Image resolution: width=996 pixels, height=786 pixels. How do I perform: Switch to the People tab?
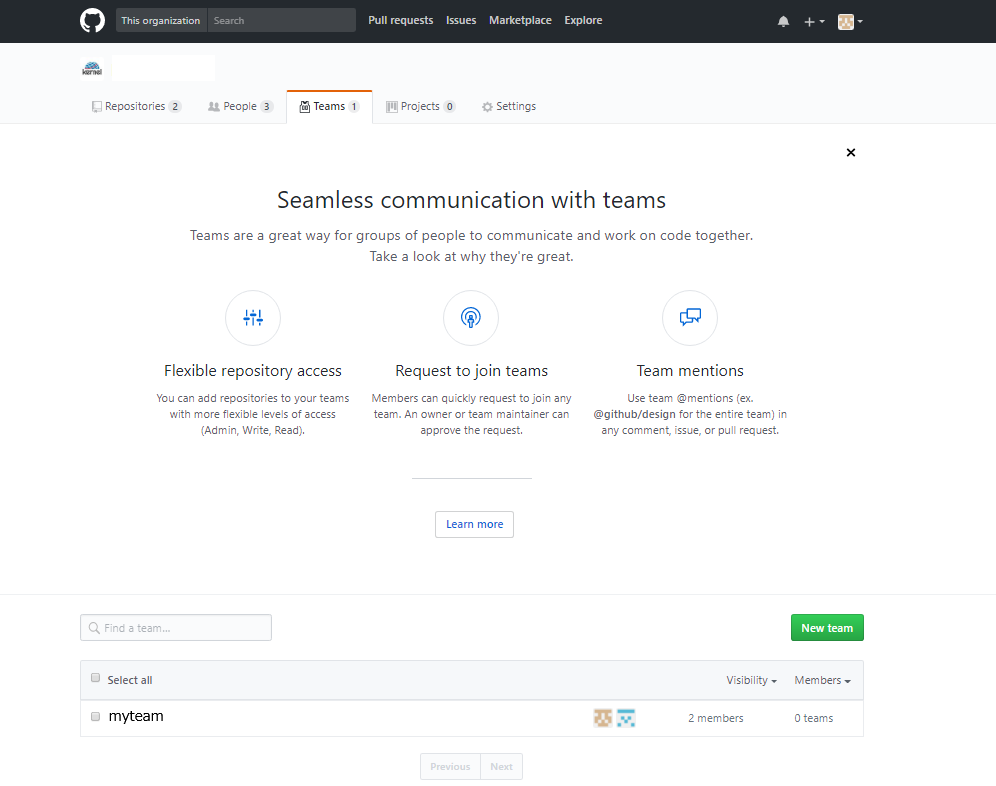click(x=240, y=106)
